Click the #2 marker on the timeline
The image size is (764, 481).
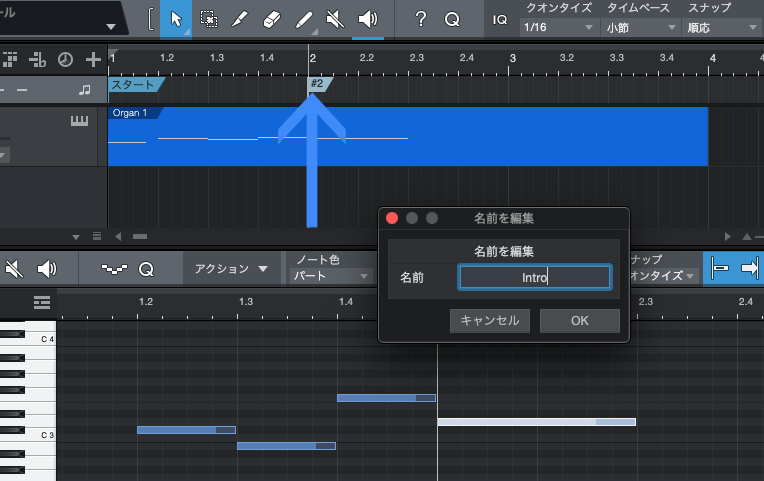318,85
